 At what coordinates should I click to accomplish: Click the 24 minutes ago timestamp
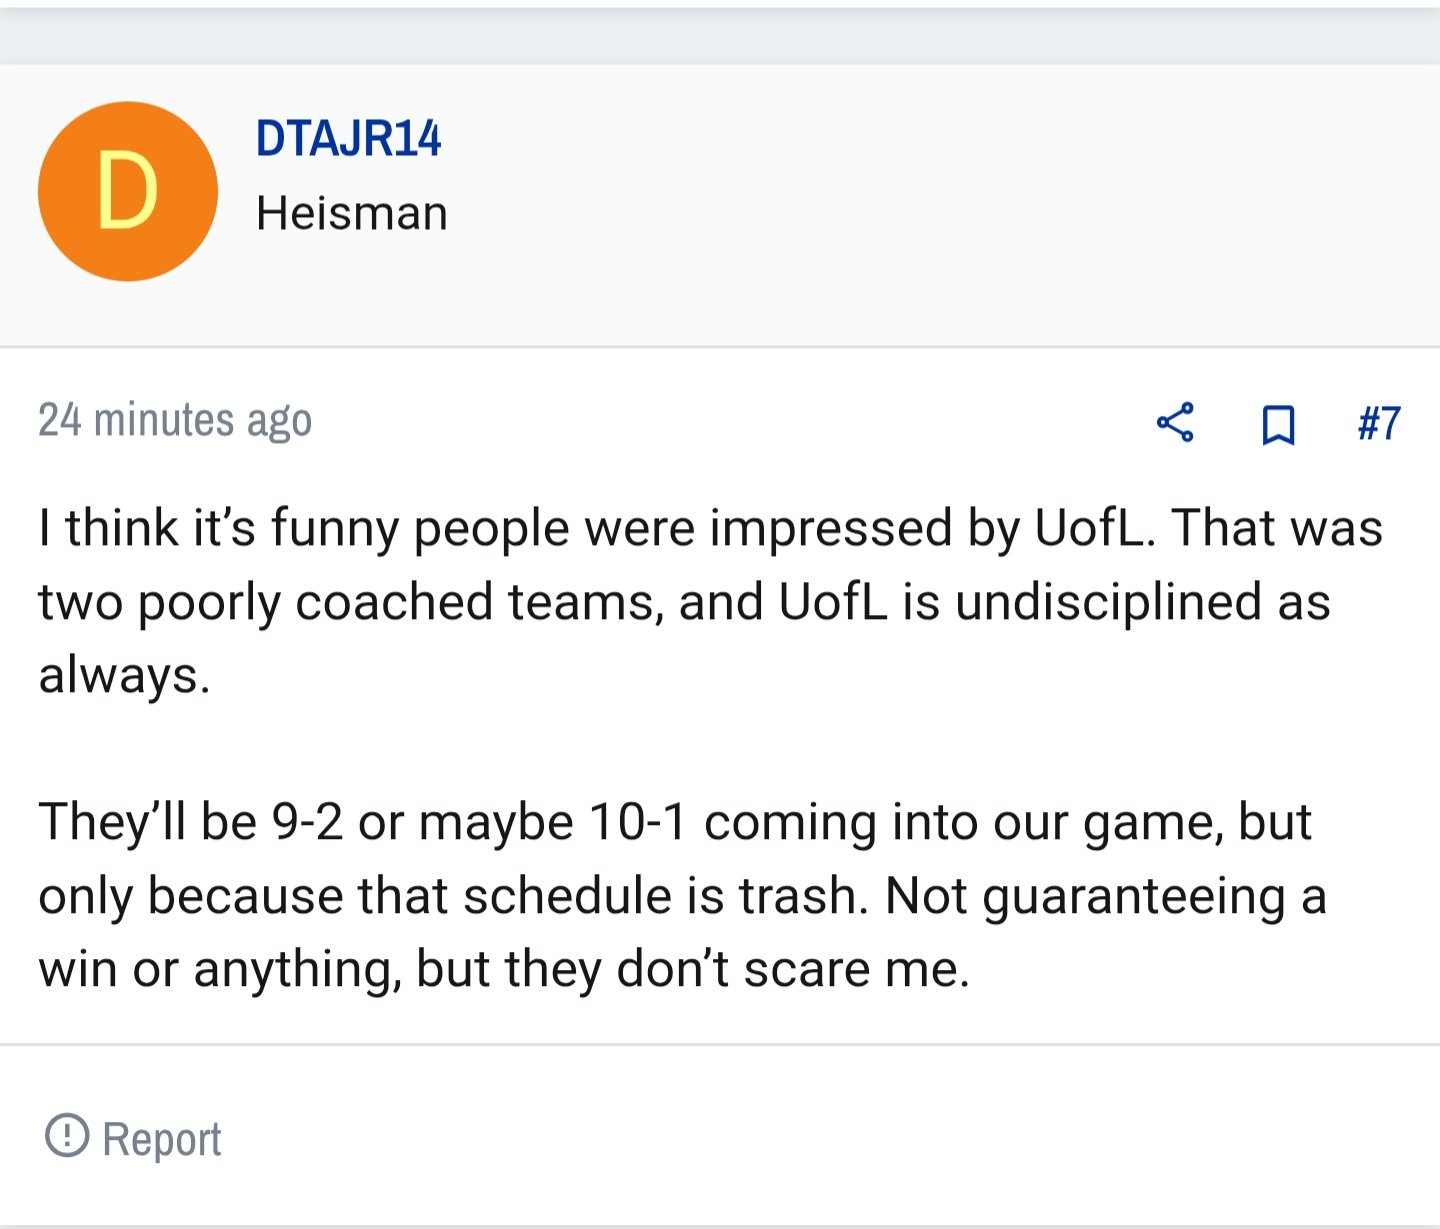[x=175, y=420]
